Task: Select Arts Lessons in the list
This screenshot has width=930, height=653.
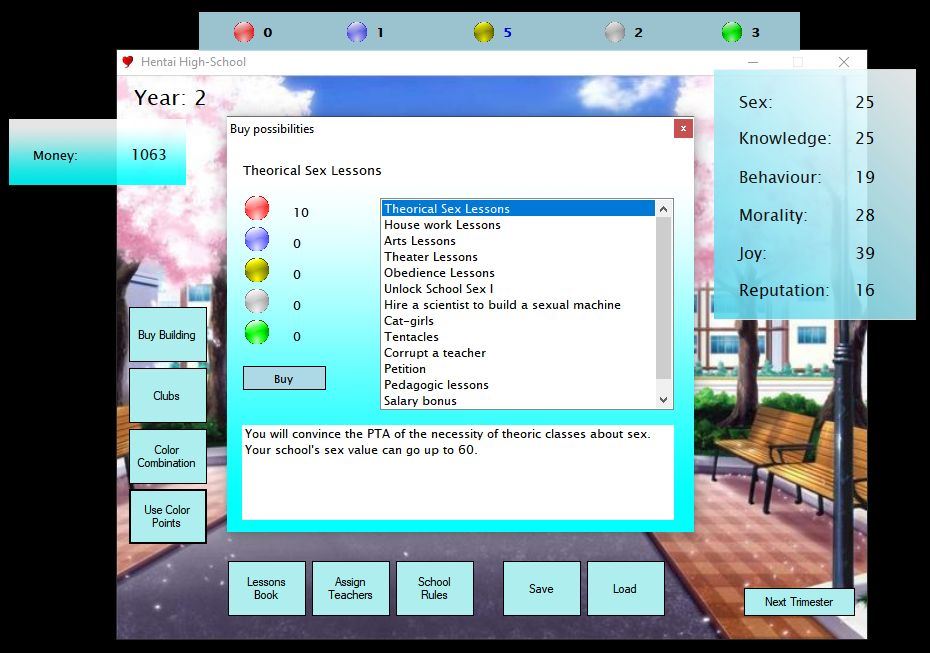Action: pyautogui.click(x=420, y=241)
